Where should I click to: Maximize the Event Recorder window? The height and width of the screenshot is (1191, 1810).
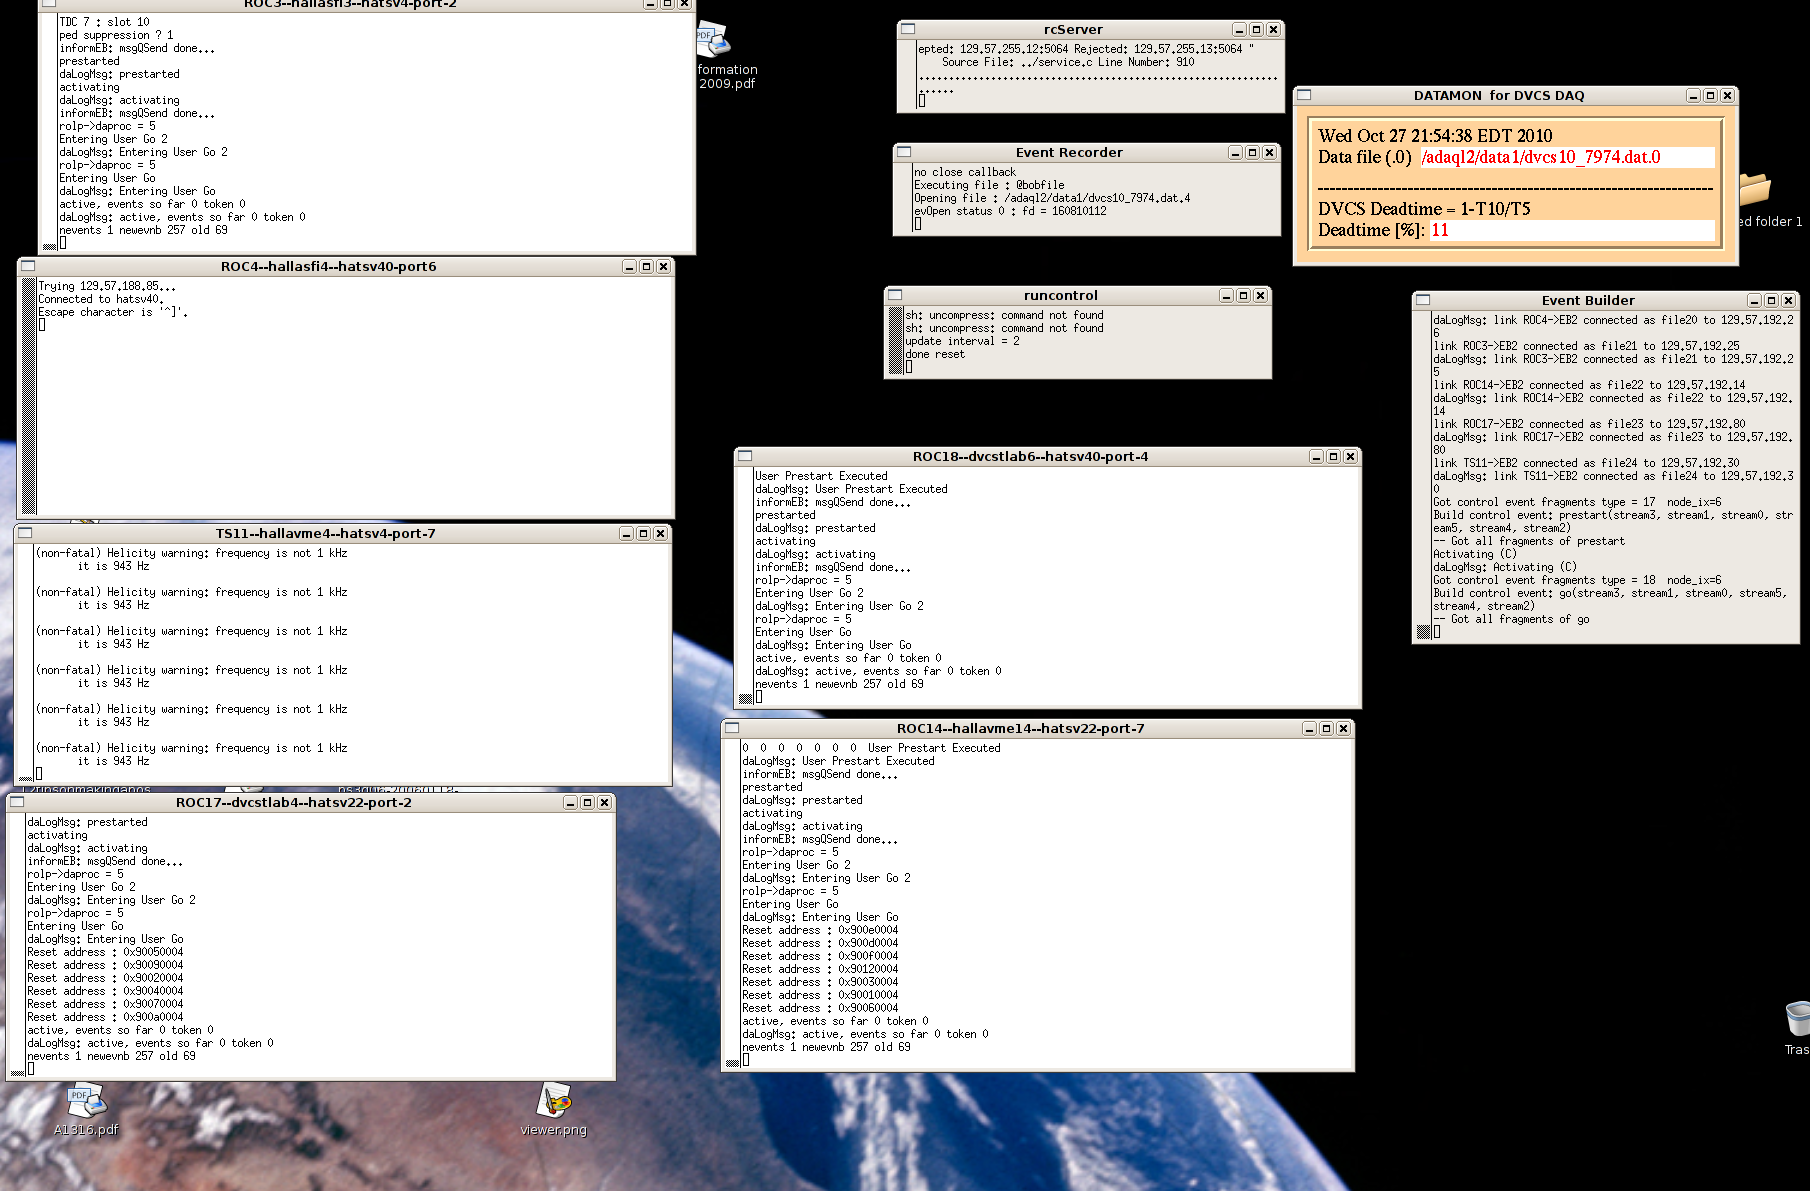(x=1252, y=152)
